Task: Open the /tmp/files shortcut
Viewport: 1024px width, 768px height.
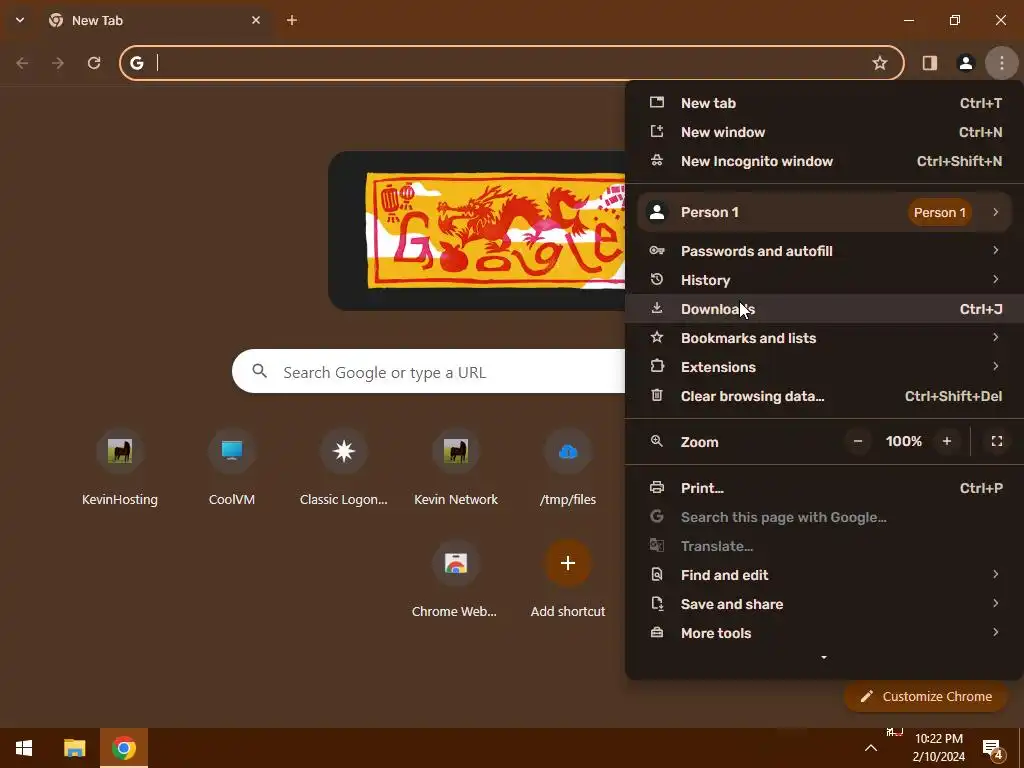Action: tap(568, 469)
